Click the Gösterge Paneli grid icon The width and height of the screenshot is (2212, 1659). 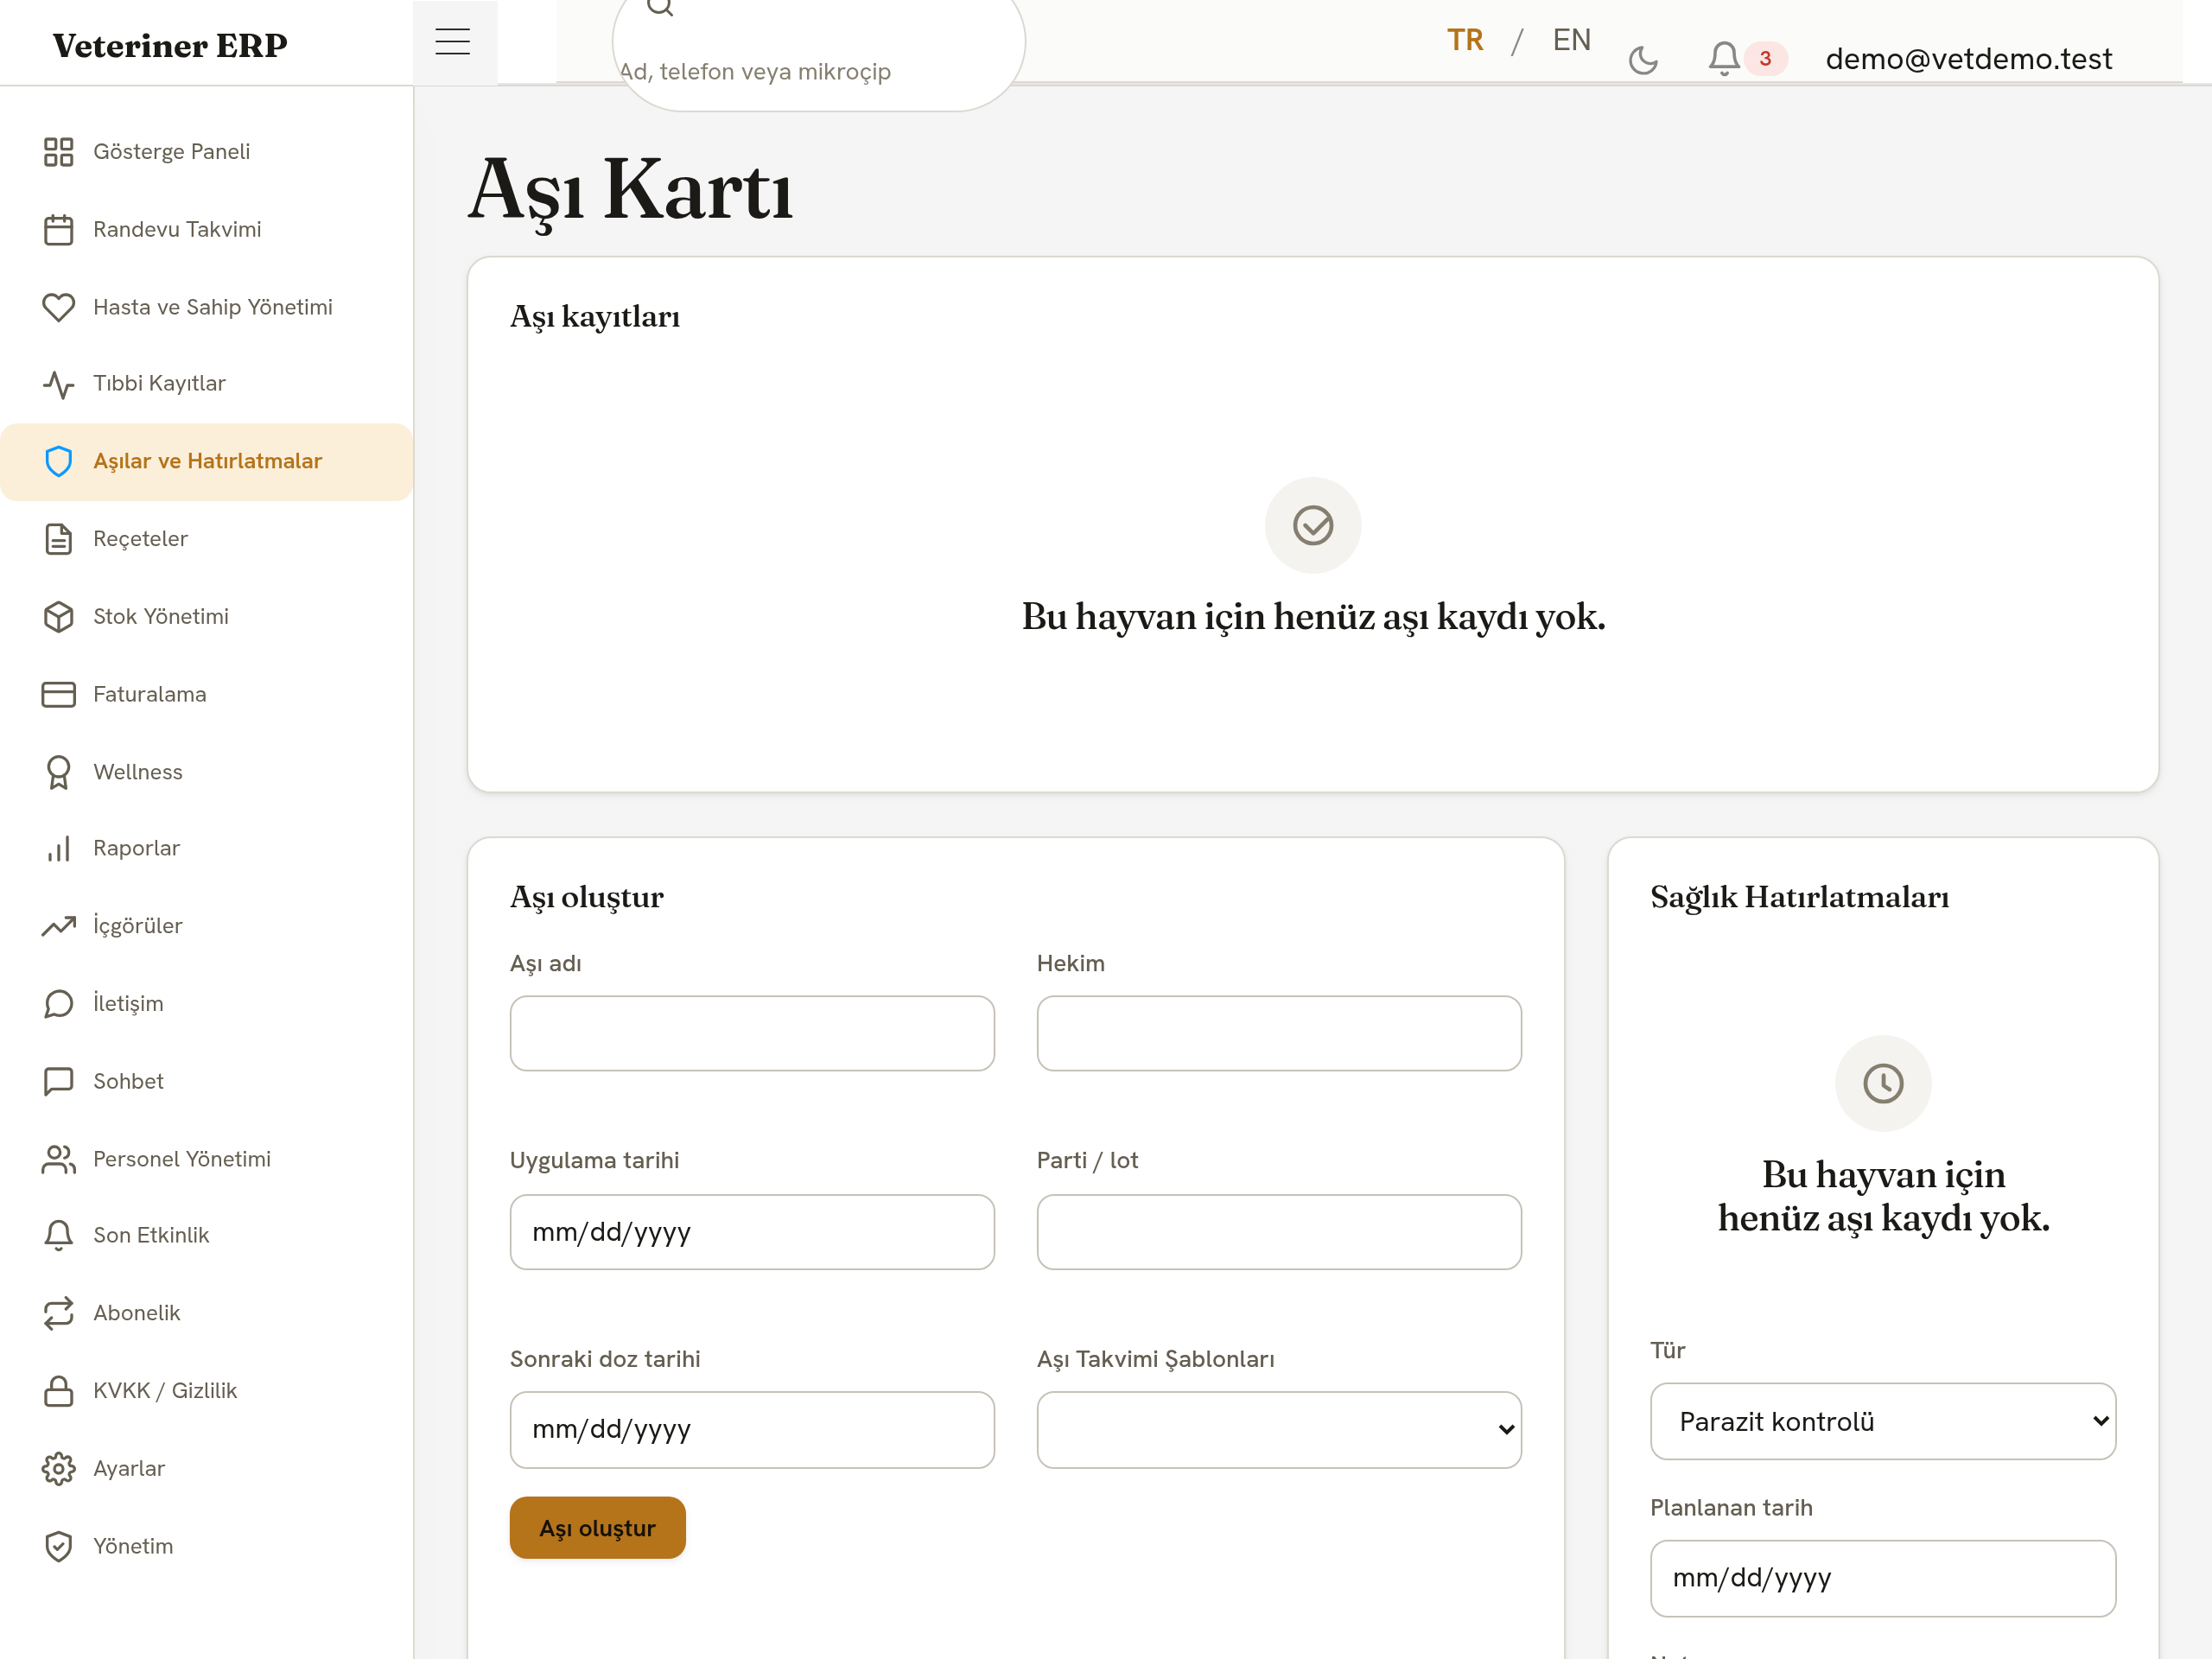point(58,151)
